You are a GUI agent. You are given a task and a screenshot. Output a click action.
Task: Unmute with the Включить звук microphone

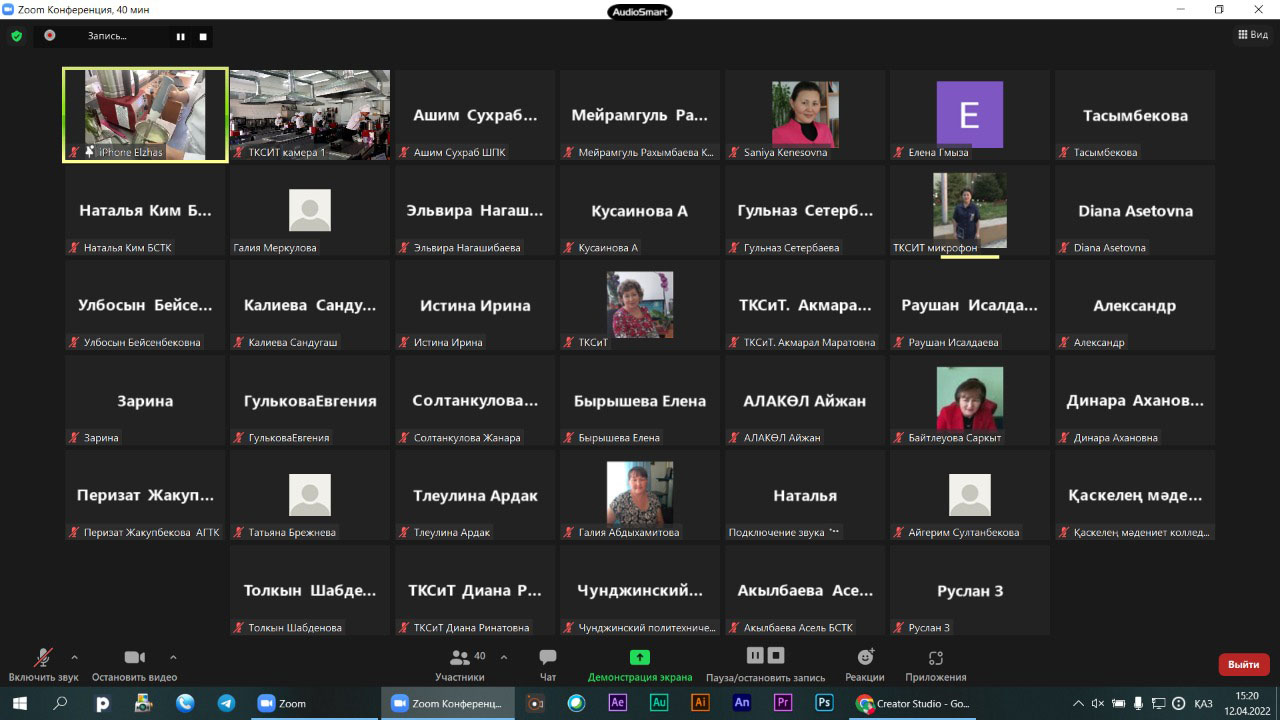(x=43, y=665)
